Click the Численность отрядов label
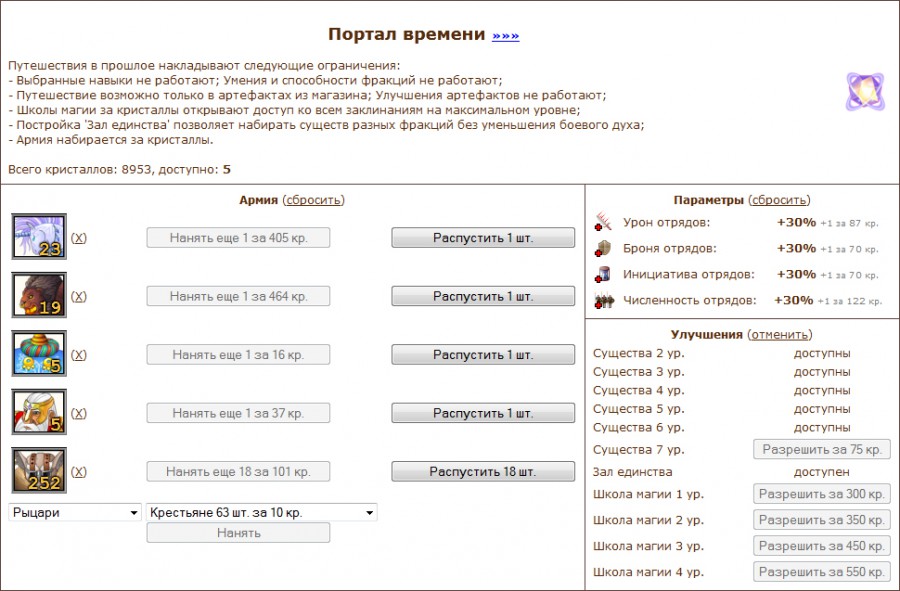The width and height of the screenshot is (900, 591). tap(690, 300)
